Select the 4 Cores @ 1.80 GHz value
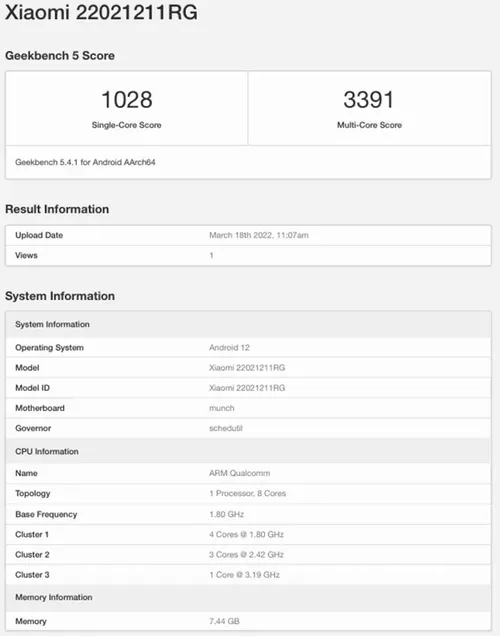Viewport: 500px width, 636px height. click(x=246, y=535)
